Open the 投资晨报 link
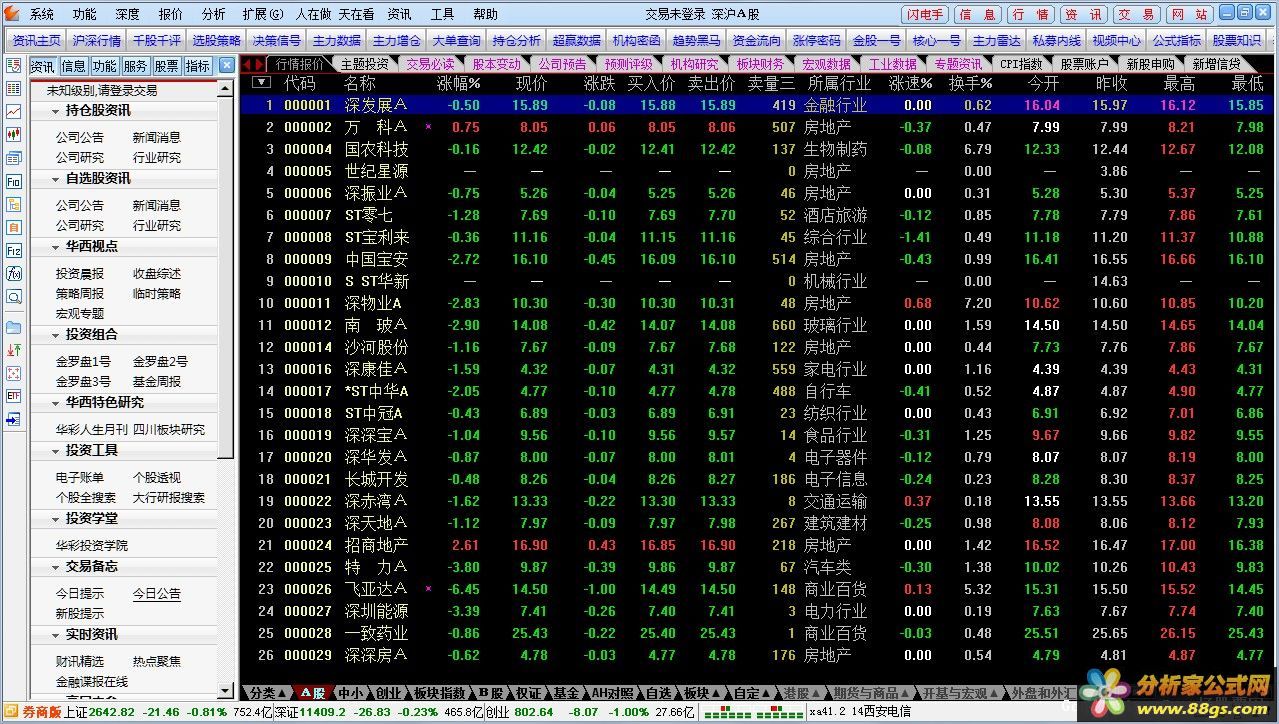 click(x=79, y=274)
